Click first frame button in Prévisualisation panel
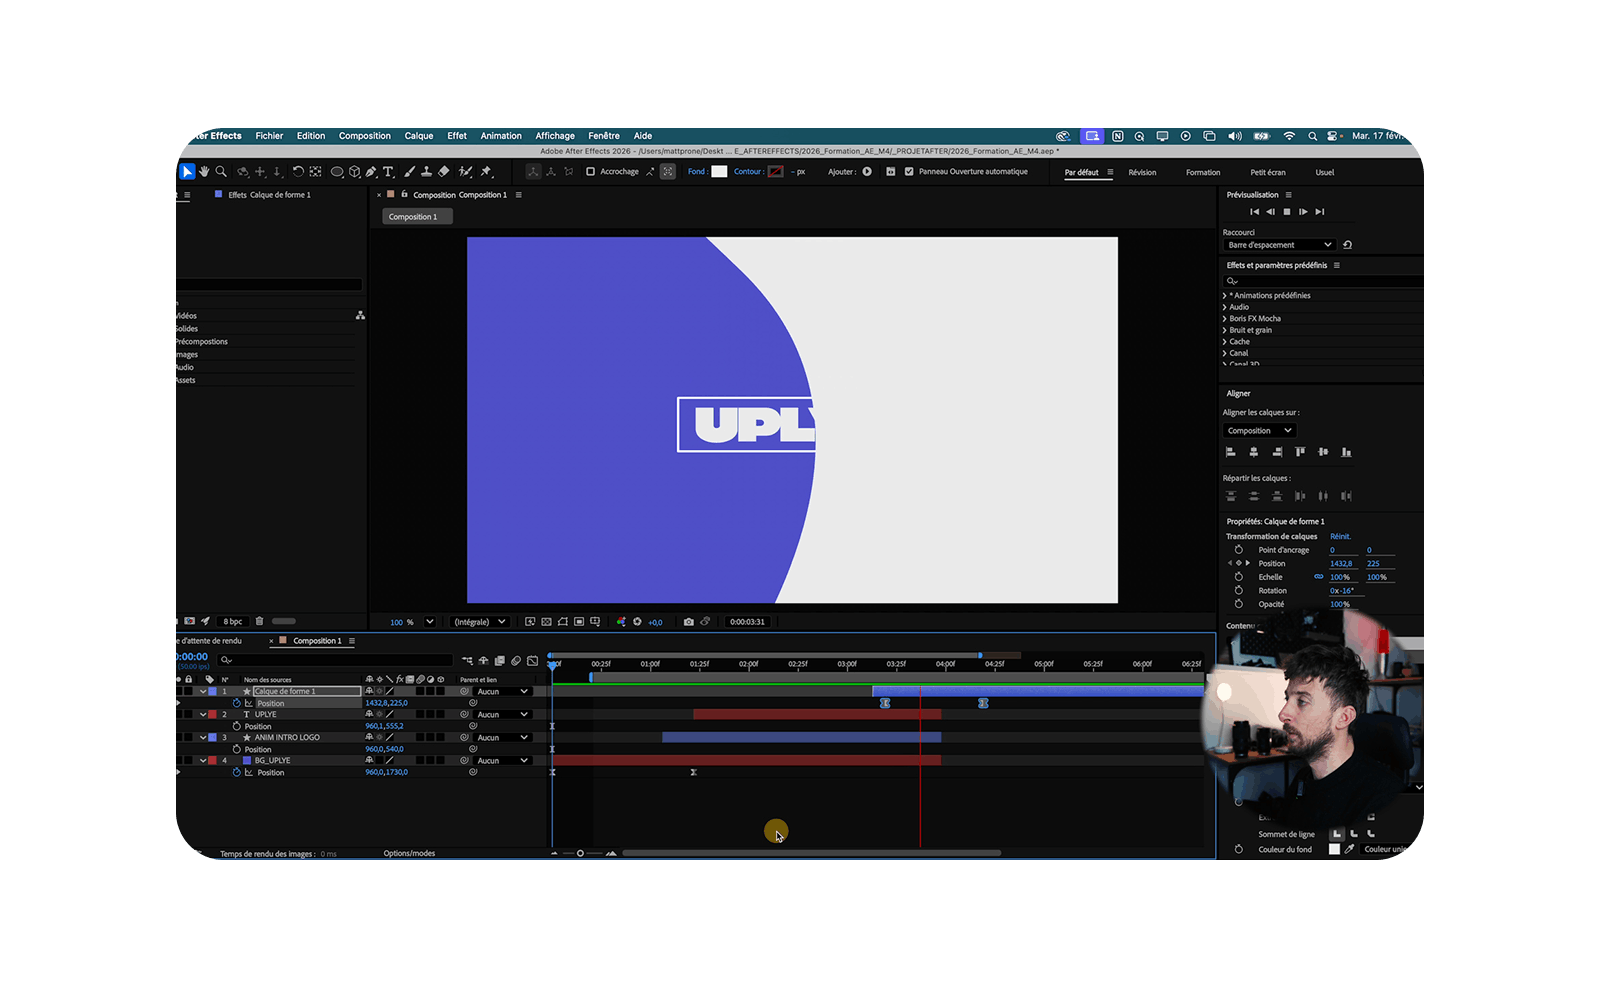The width and height of the screenshot is (1600, 992). point(1254,212)
